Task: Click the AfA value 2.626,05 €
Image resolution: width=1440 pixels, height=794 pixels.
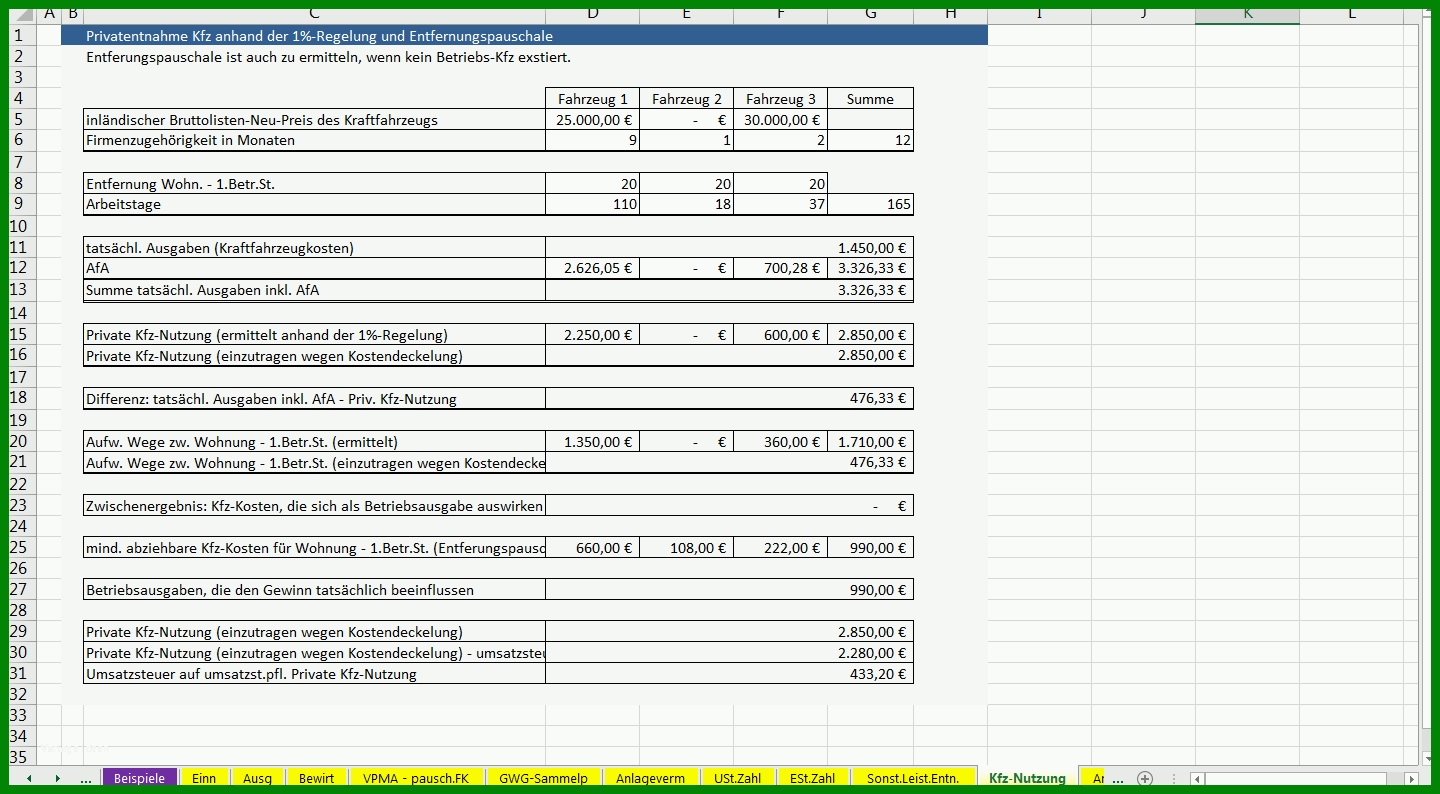Action: [593, 268]
